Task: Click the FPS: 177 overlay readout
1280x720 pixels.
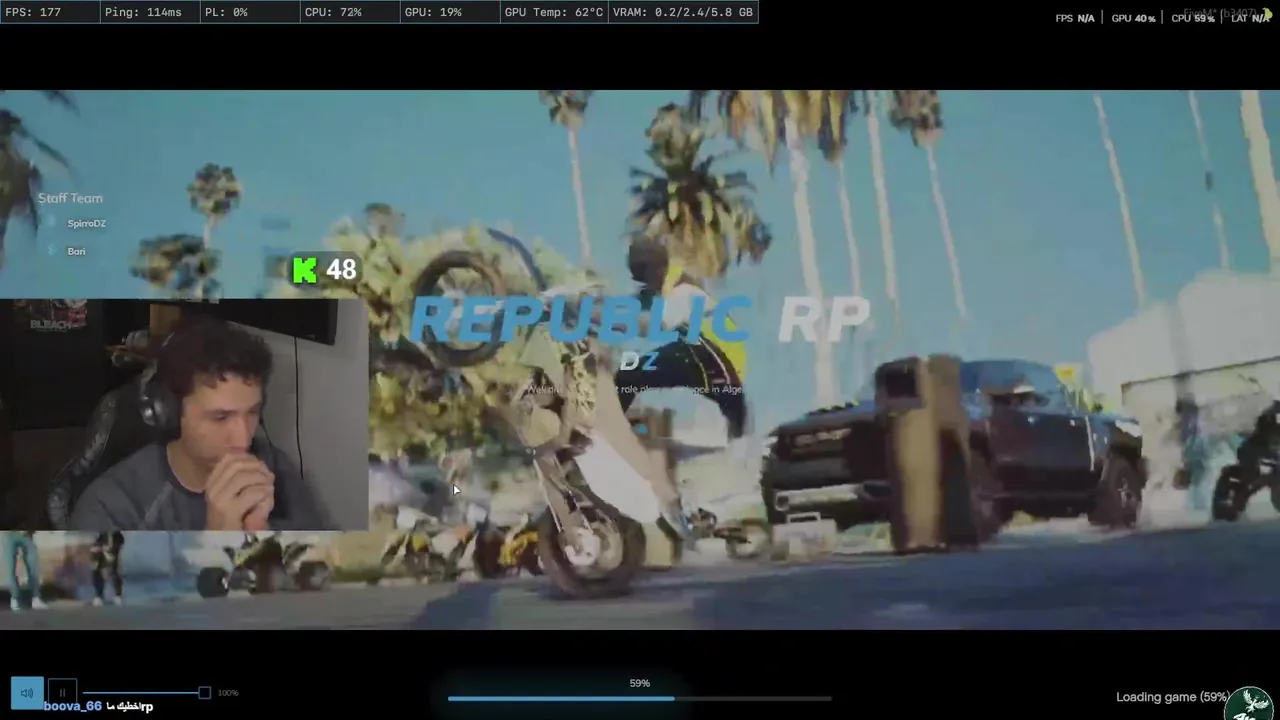Action: pyautogui.click(x=50, y=12)
